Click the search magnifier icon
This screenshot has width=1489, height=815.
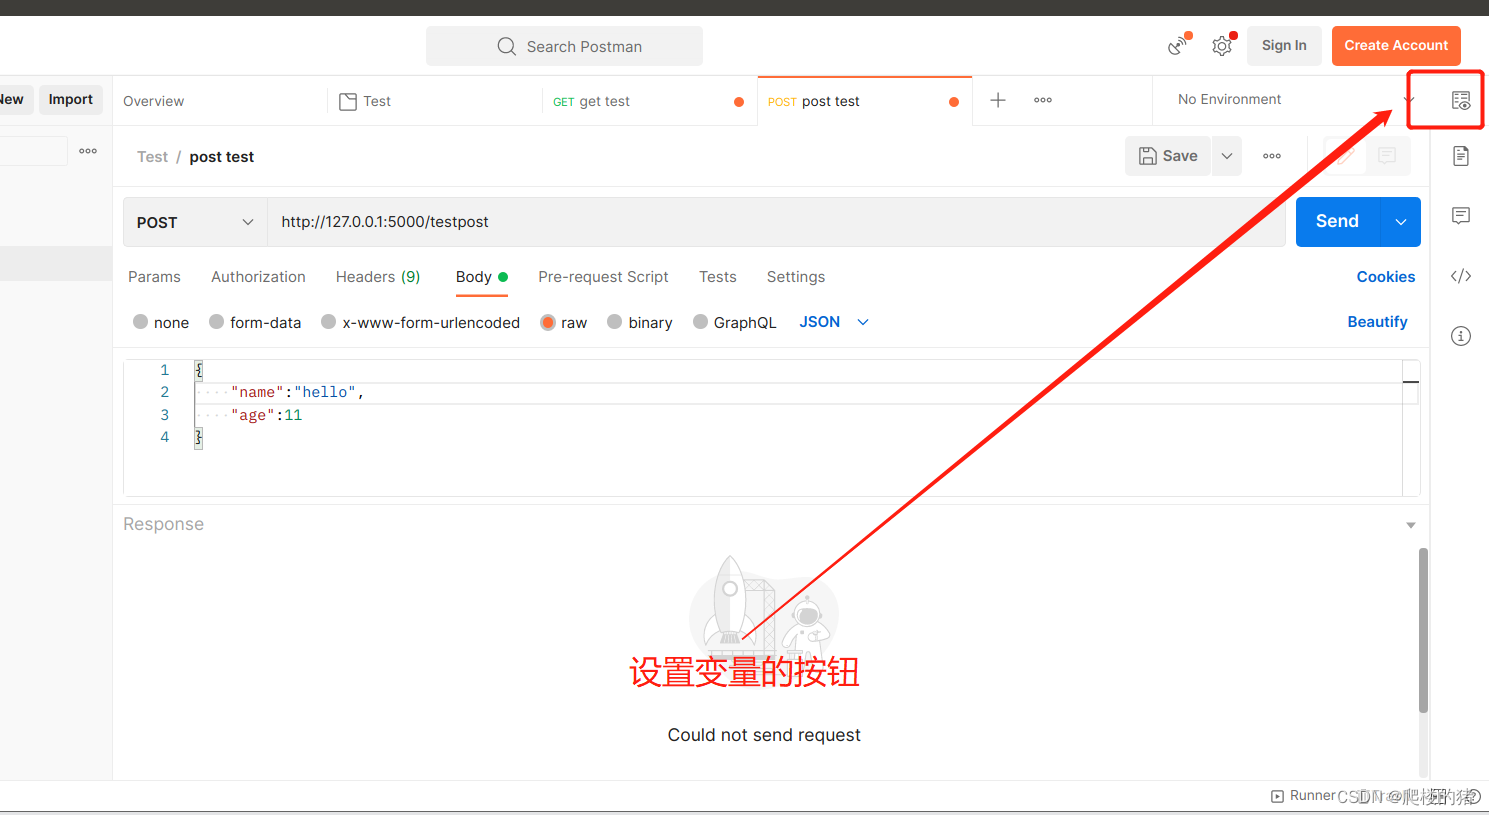click(507, 46)
